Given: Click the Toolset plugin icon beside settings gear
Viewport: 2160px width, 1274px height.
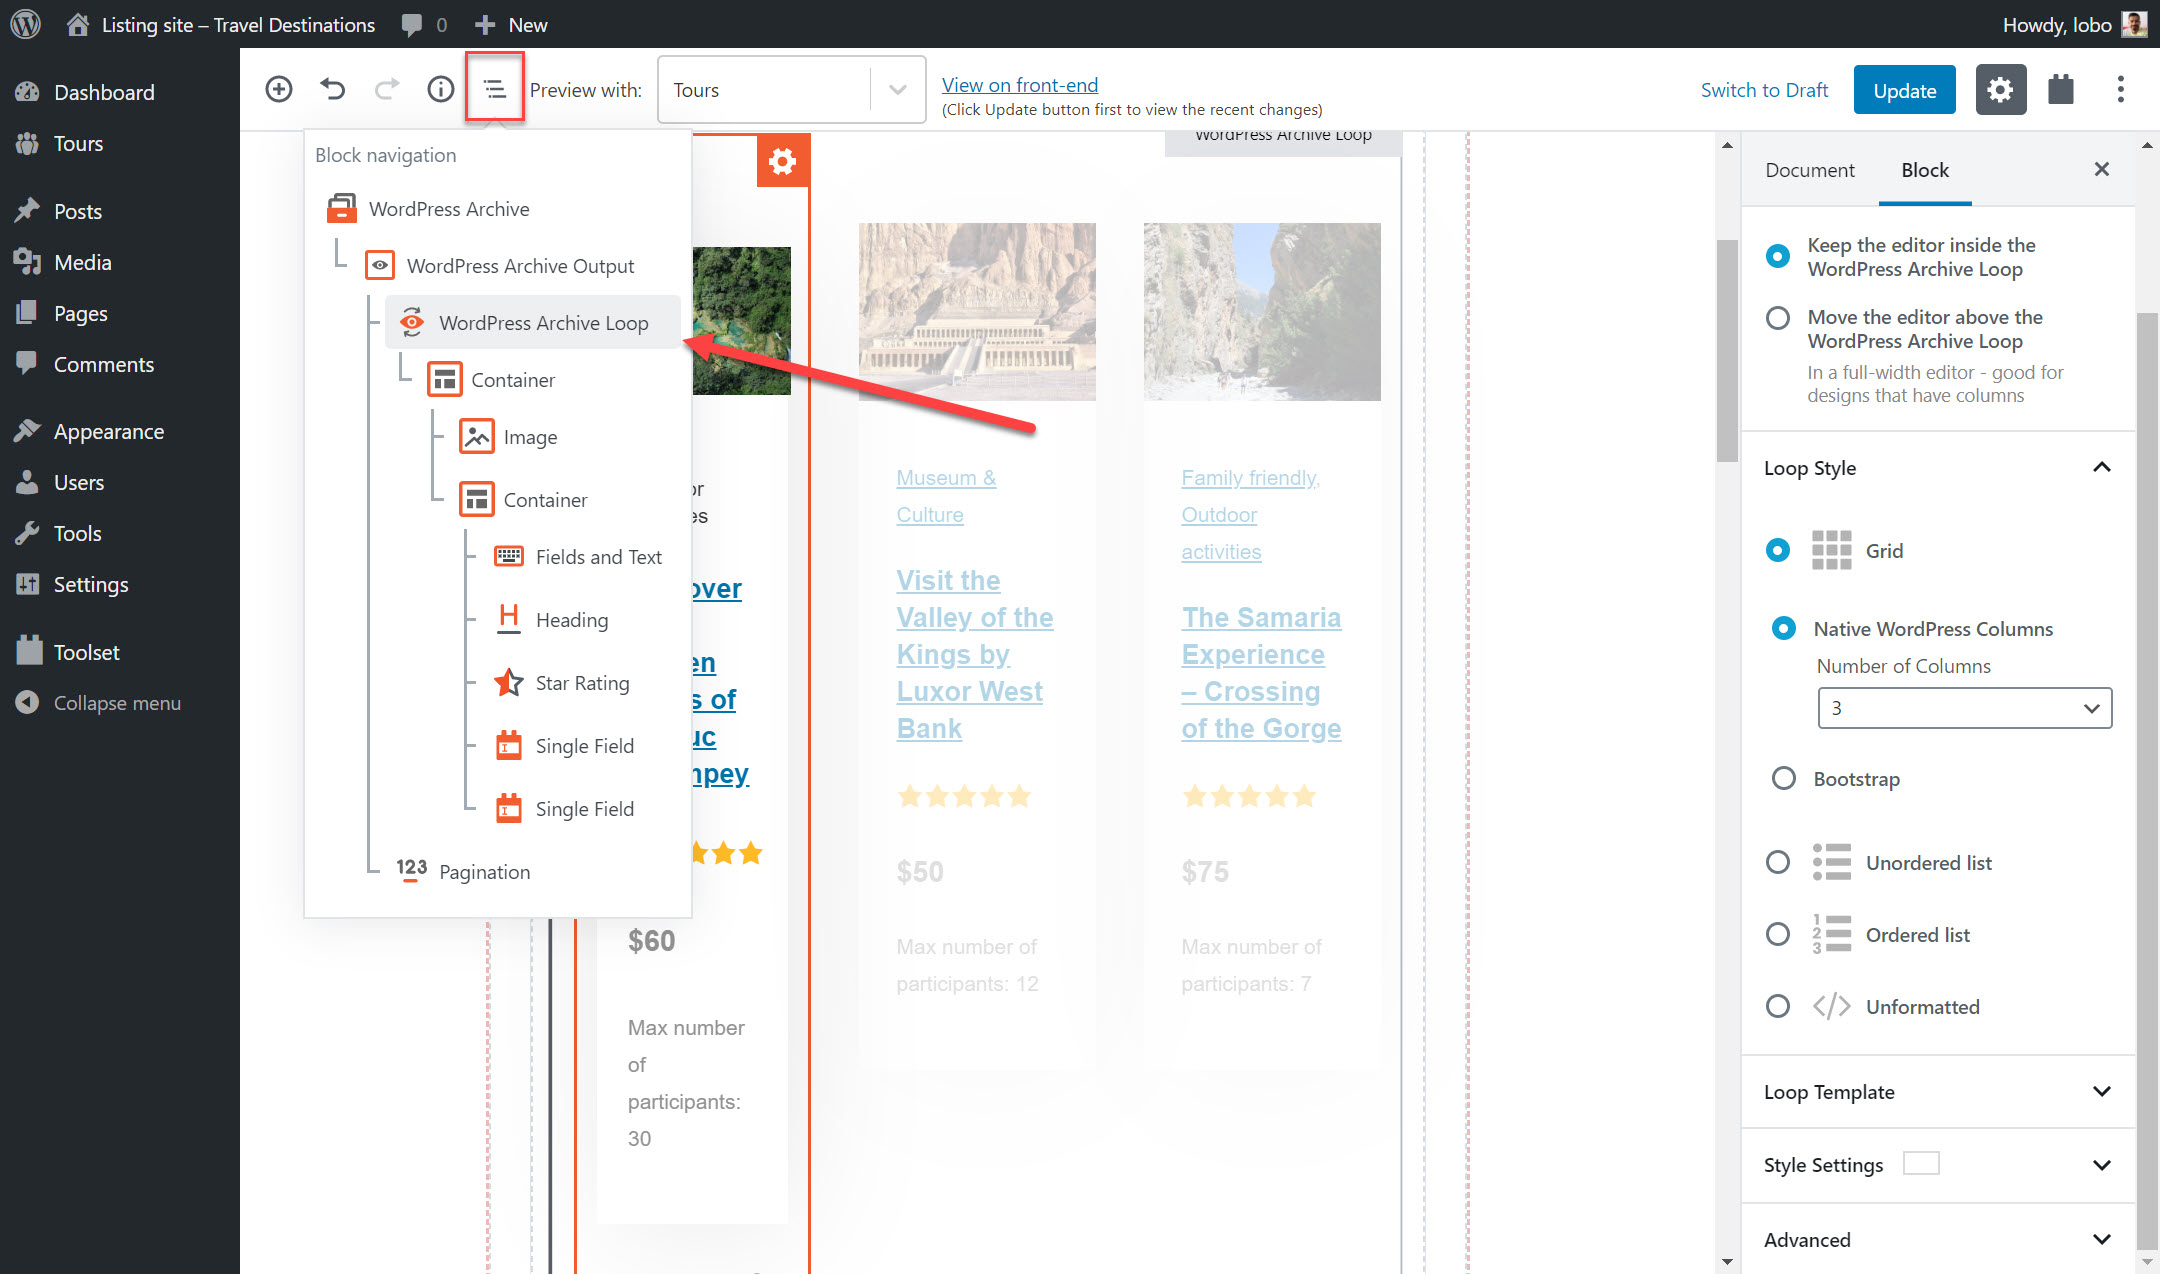Looking at the screenshot, I should coord(2061,90).
